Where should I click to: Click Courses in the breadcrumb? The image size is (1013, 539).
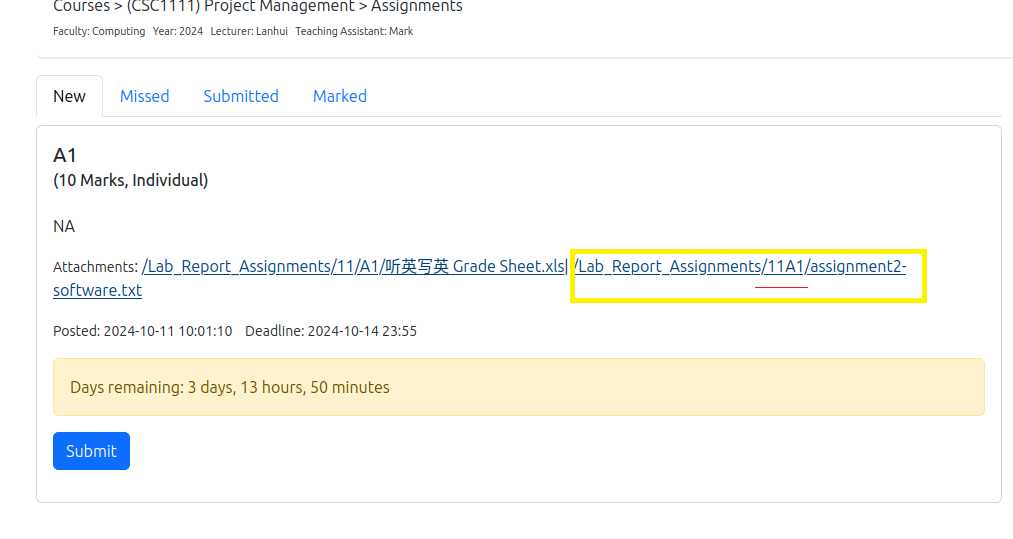coord(81,7)
